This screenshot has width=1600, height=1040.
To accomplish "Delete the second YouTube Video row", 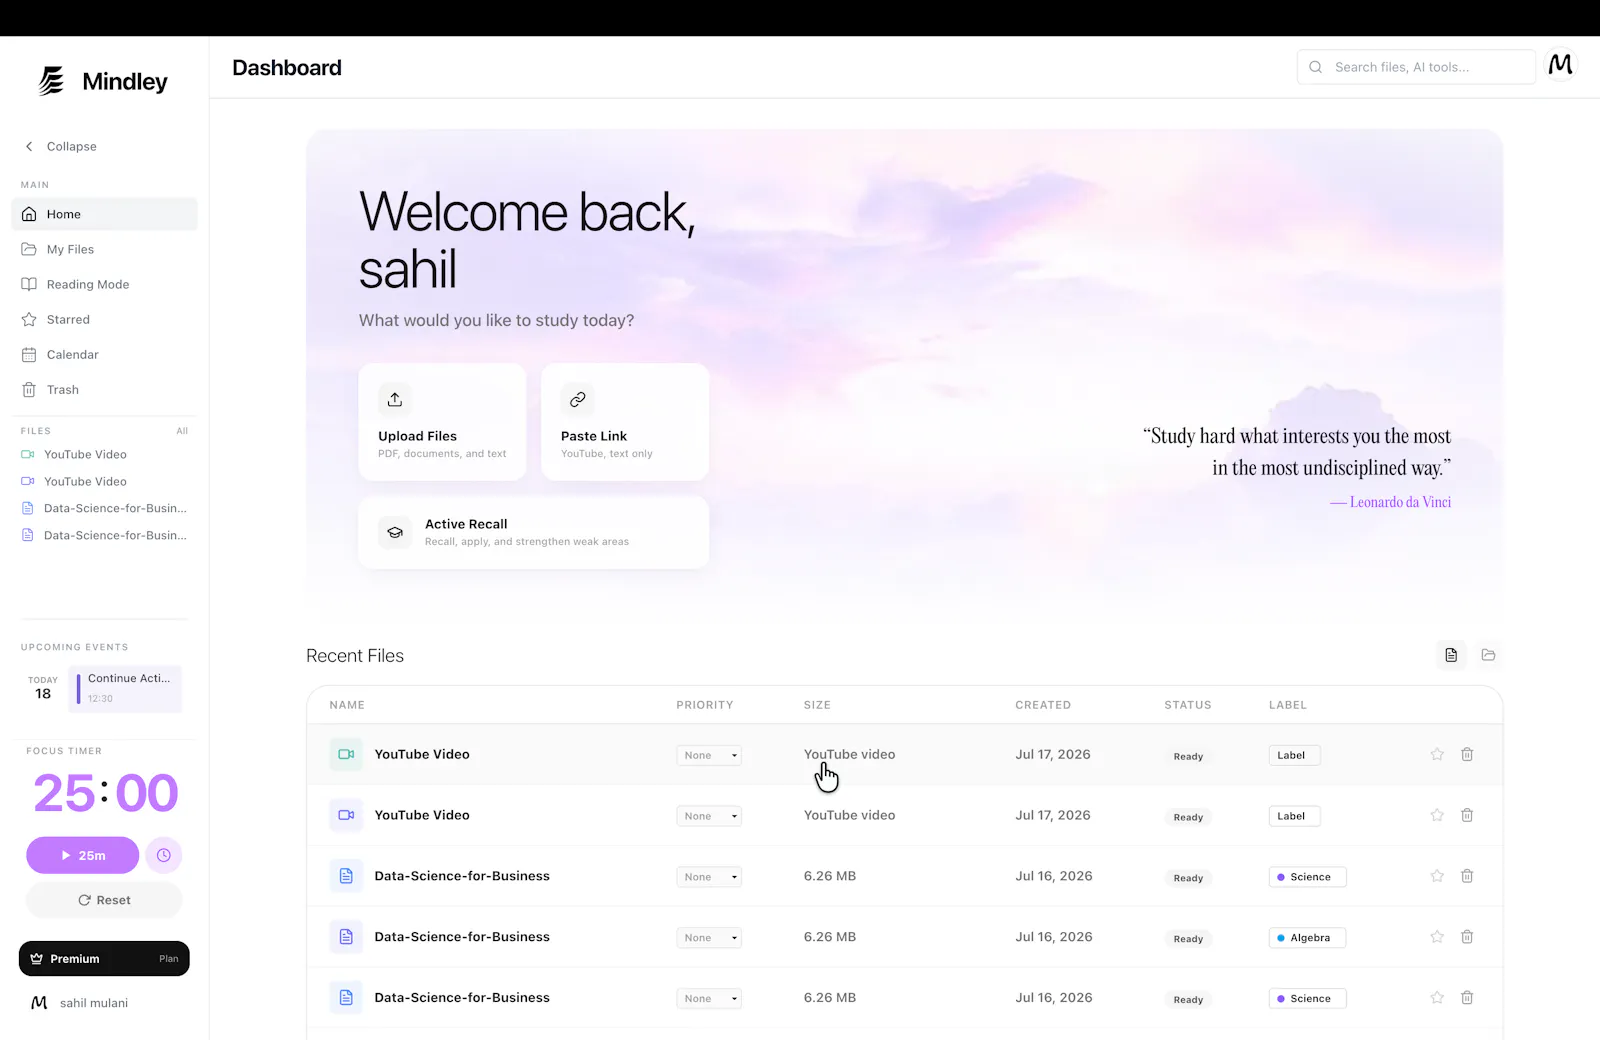I will [1467, 815].
